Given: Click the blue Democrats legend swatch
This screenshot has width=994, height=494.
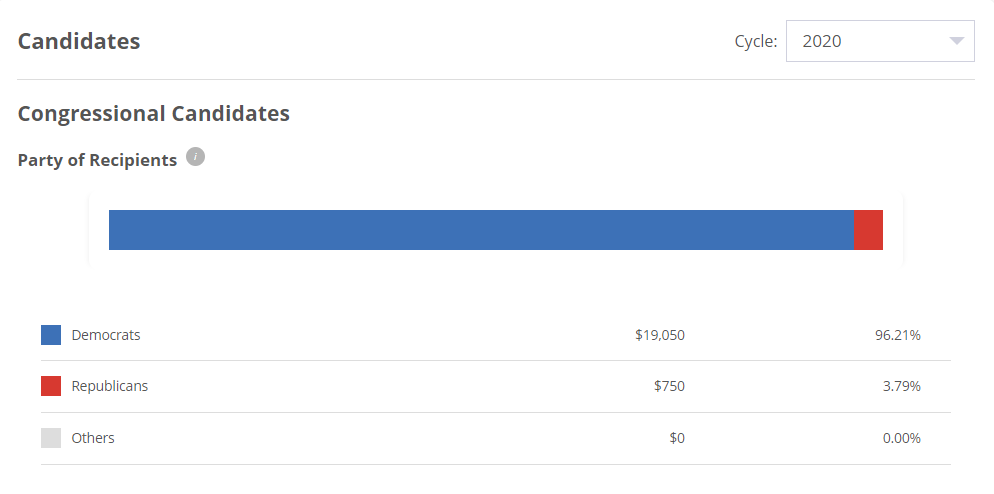Looking at the screenshot, I should pos(51,335).
